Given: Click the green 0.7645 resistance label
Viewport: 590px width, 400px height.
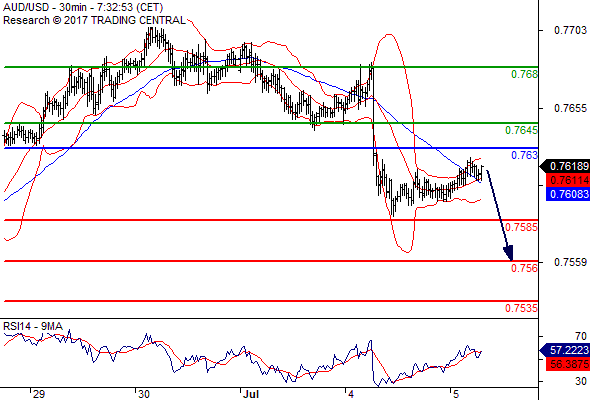Looking at the screenshot, I should coord(521,130).
